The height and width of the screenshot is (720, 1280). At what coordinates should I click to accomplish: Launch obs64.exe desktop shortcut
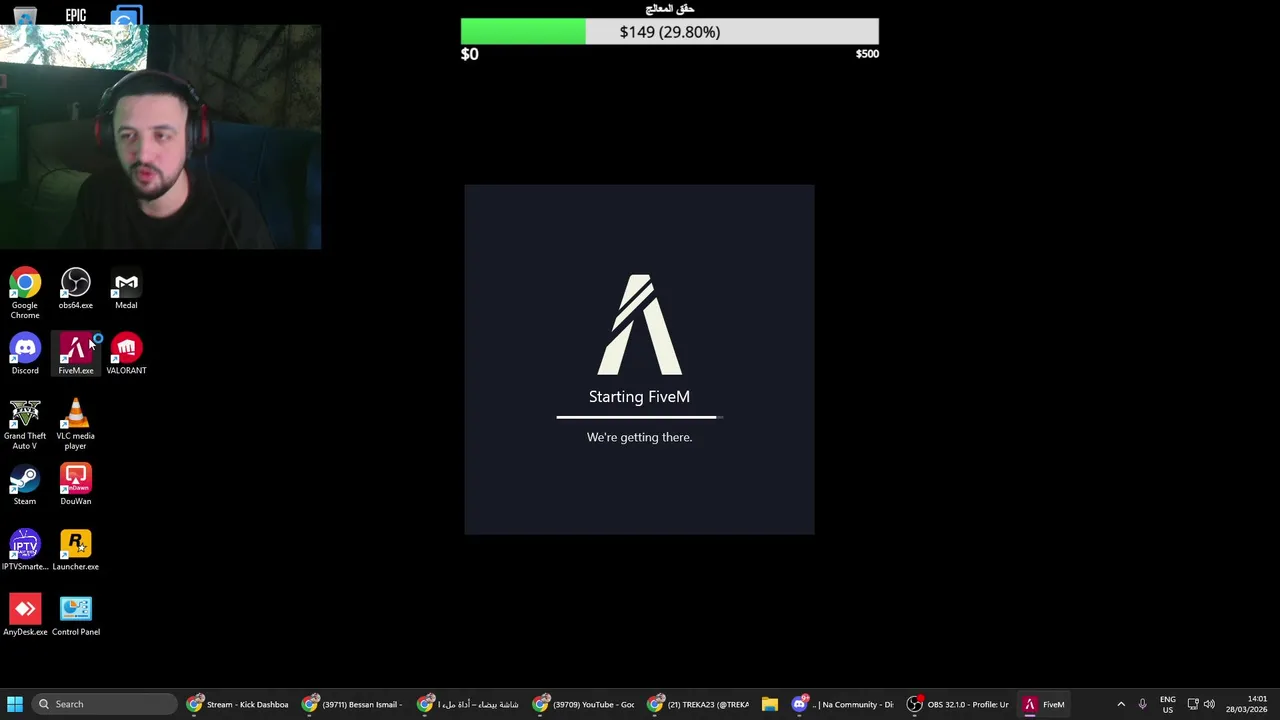click(75, 289)
